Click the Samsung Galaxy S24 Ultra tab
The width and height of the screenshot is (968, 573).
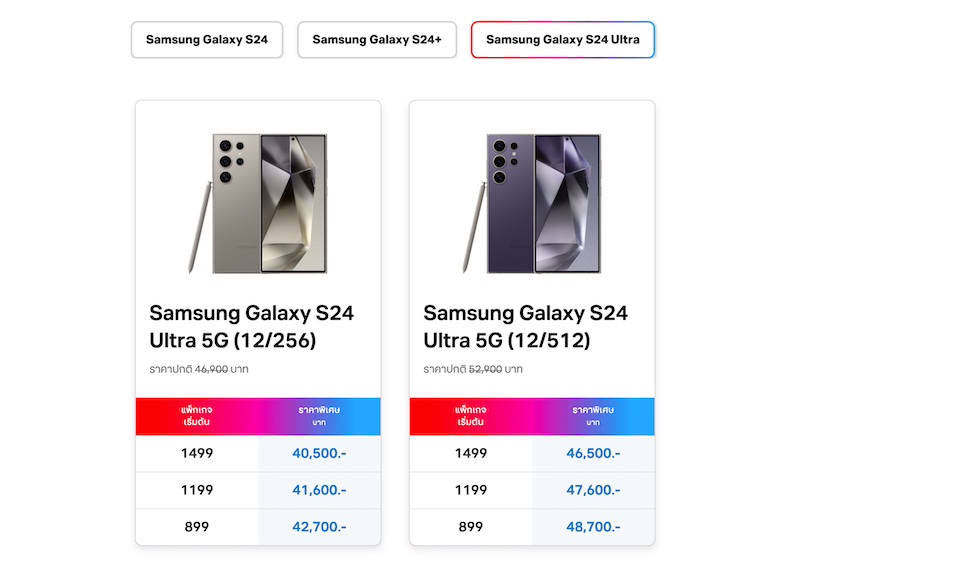(563, 40)
